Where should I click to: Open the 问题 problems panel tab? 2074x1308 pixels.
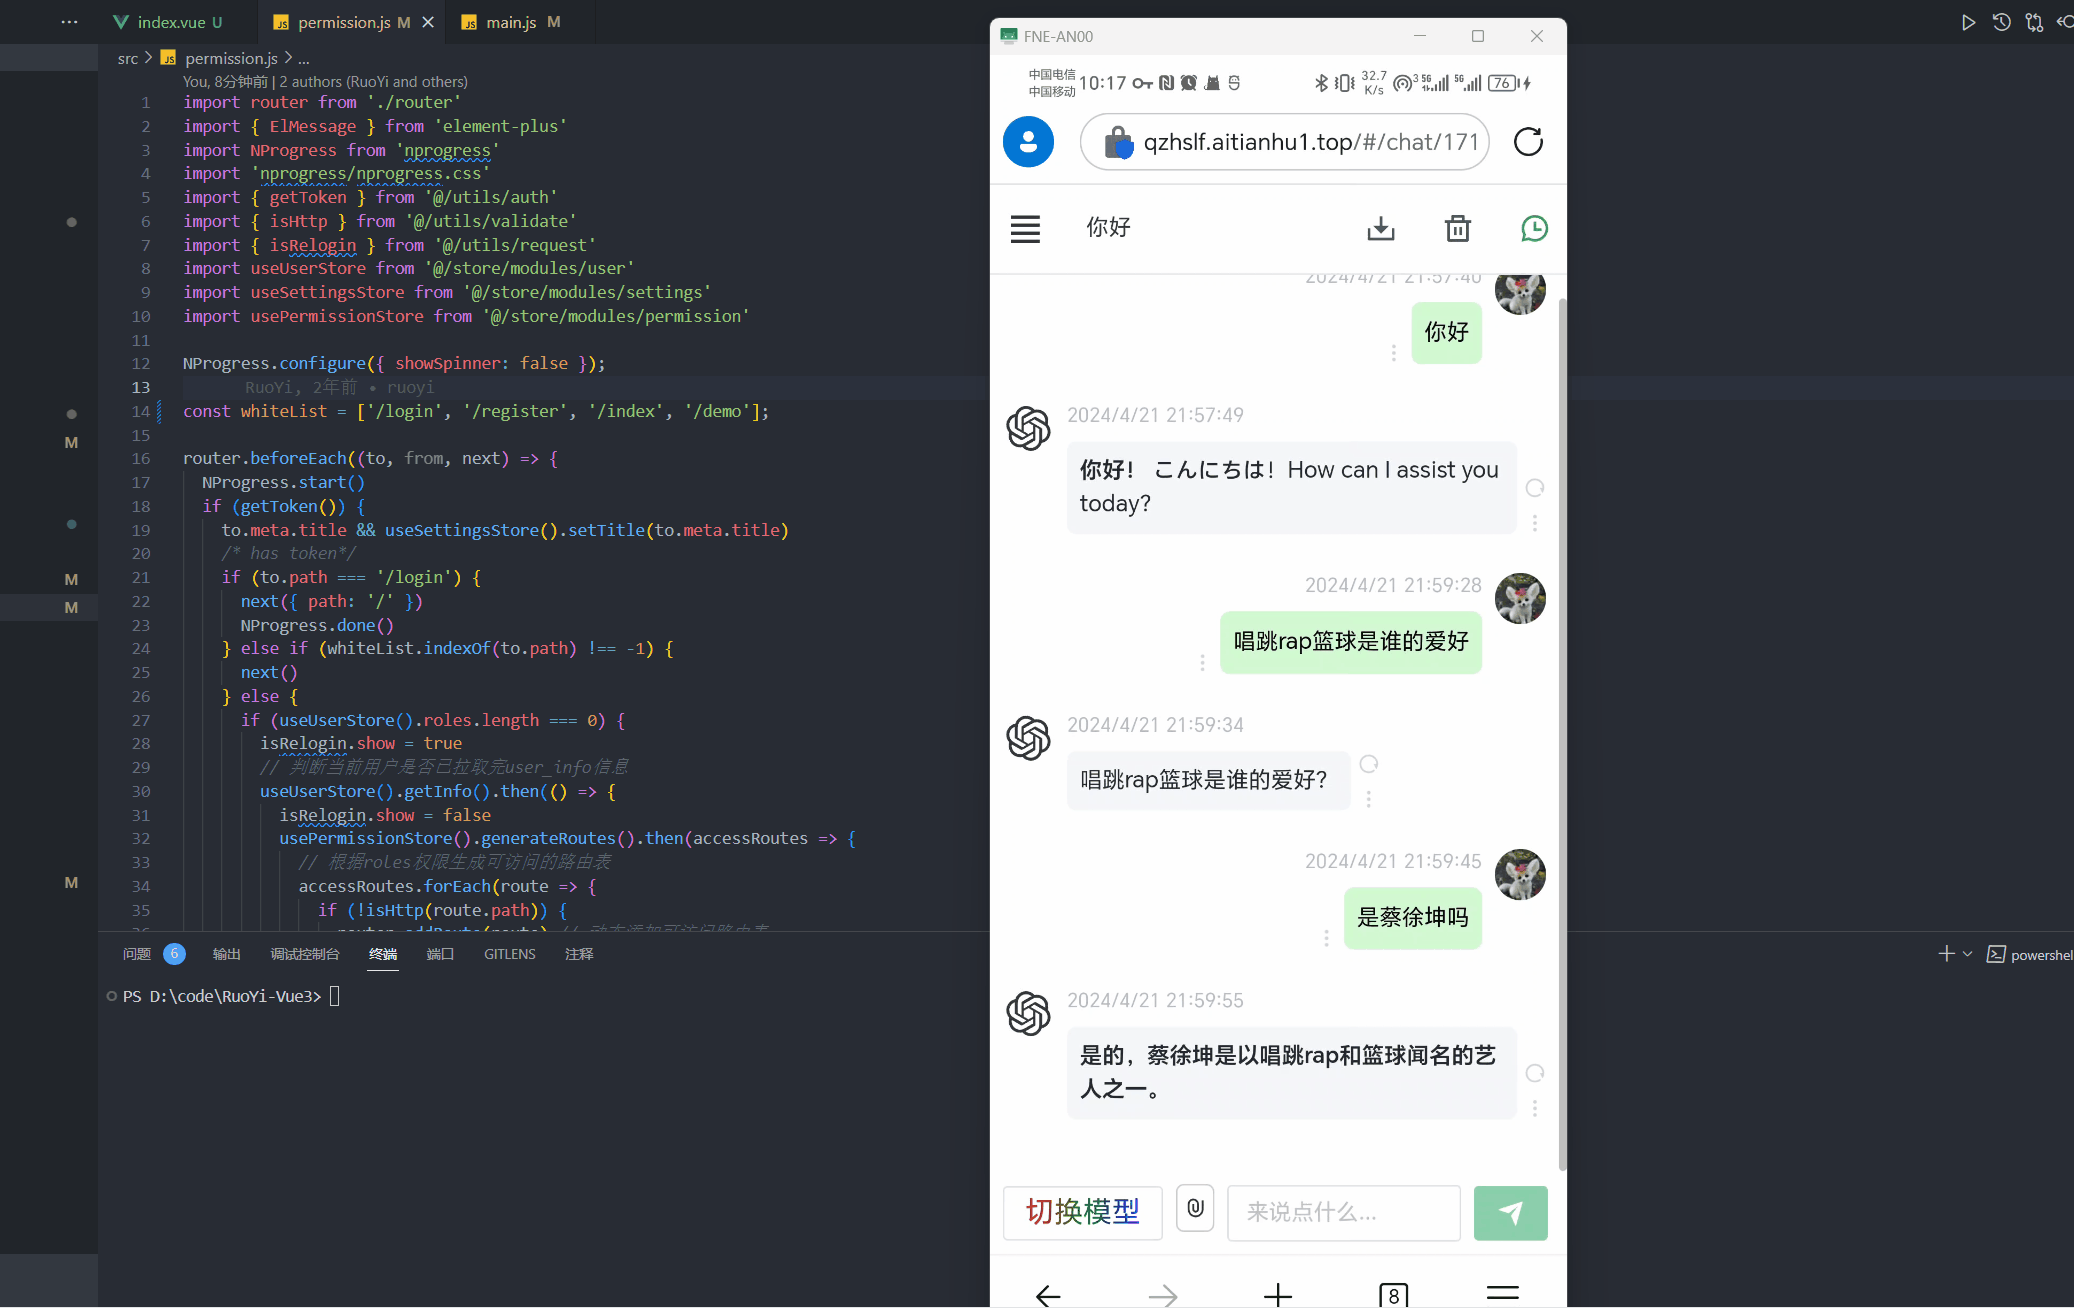pyautogui.click(x=137, y=954)
